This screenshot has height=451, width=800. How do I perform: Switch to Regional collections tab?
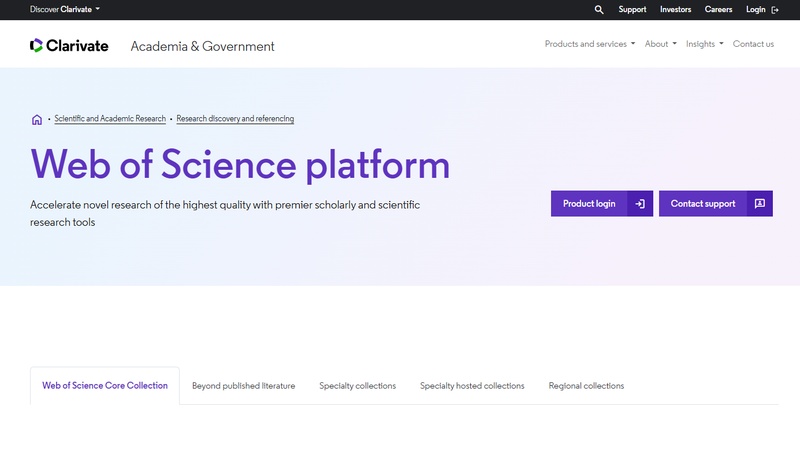point(586,386)
